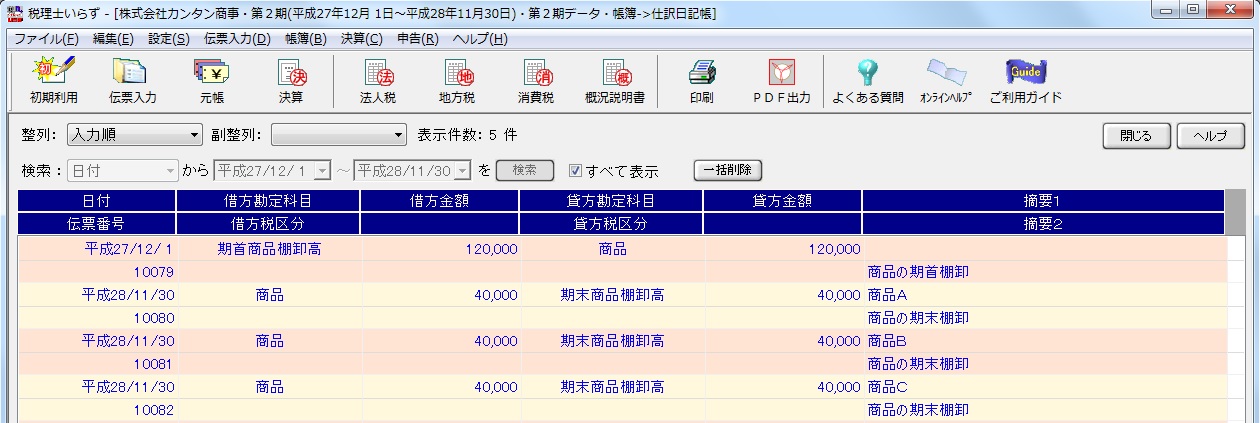The height and width of the screenshot is (423, 1260).
Task: Toggle the すべて表示 checkbox
Action: click(x=575, y=170)
